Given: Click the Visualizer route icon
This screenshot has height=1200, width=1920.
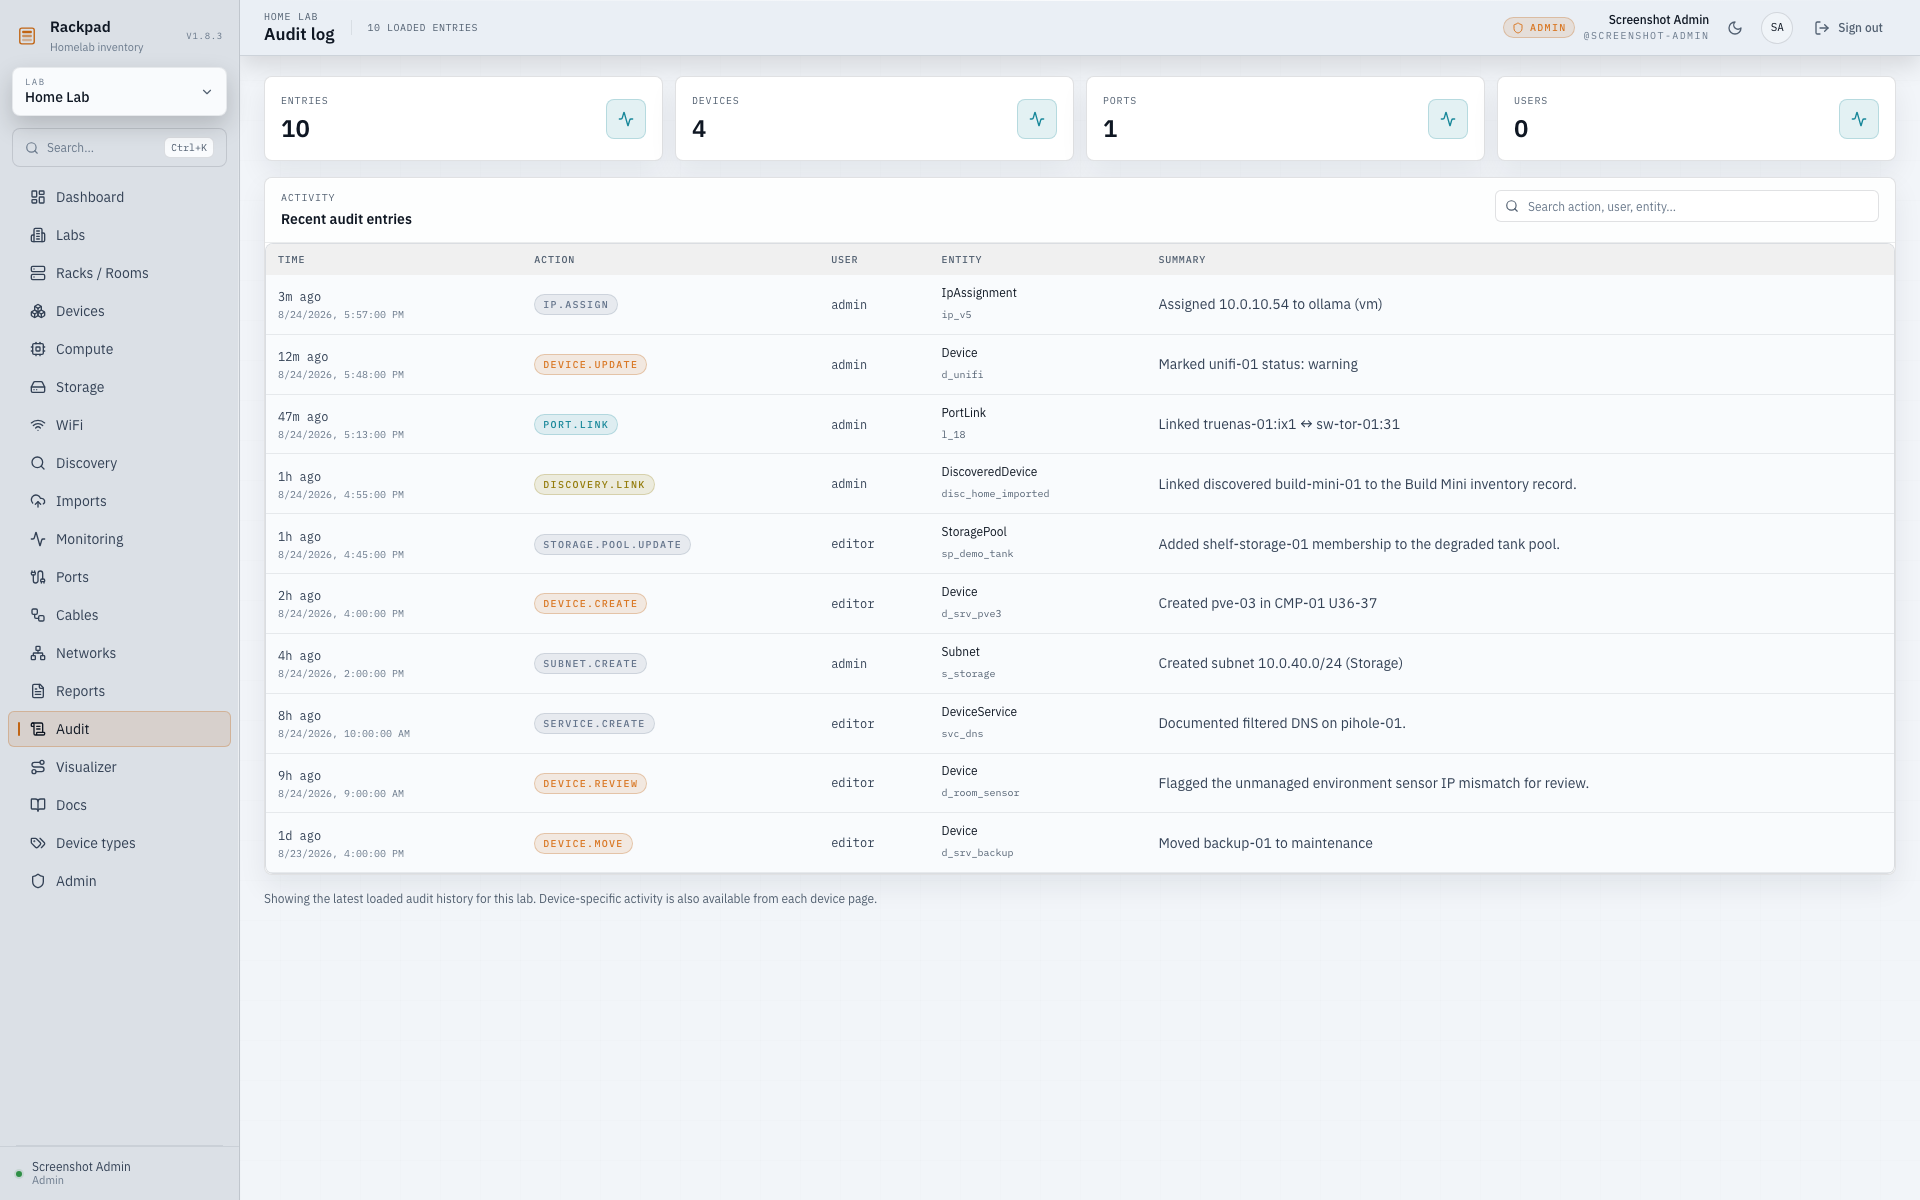Looking at the screenshot, I should coord(38,767).
